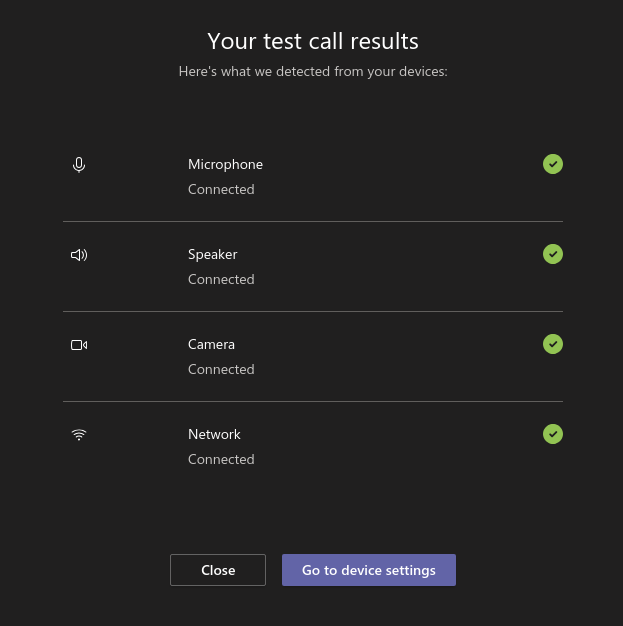Screen dimensions: 623x626
Task: Click the Connected status under Network
Action: click(221, 460)
